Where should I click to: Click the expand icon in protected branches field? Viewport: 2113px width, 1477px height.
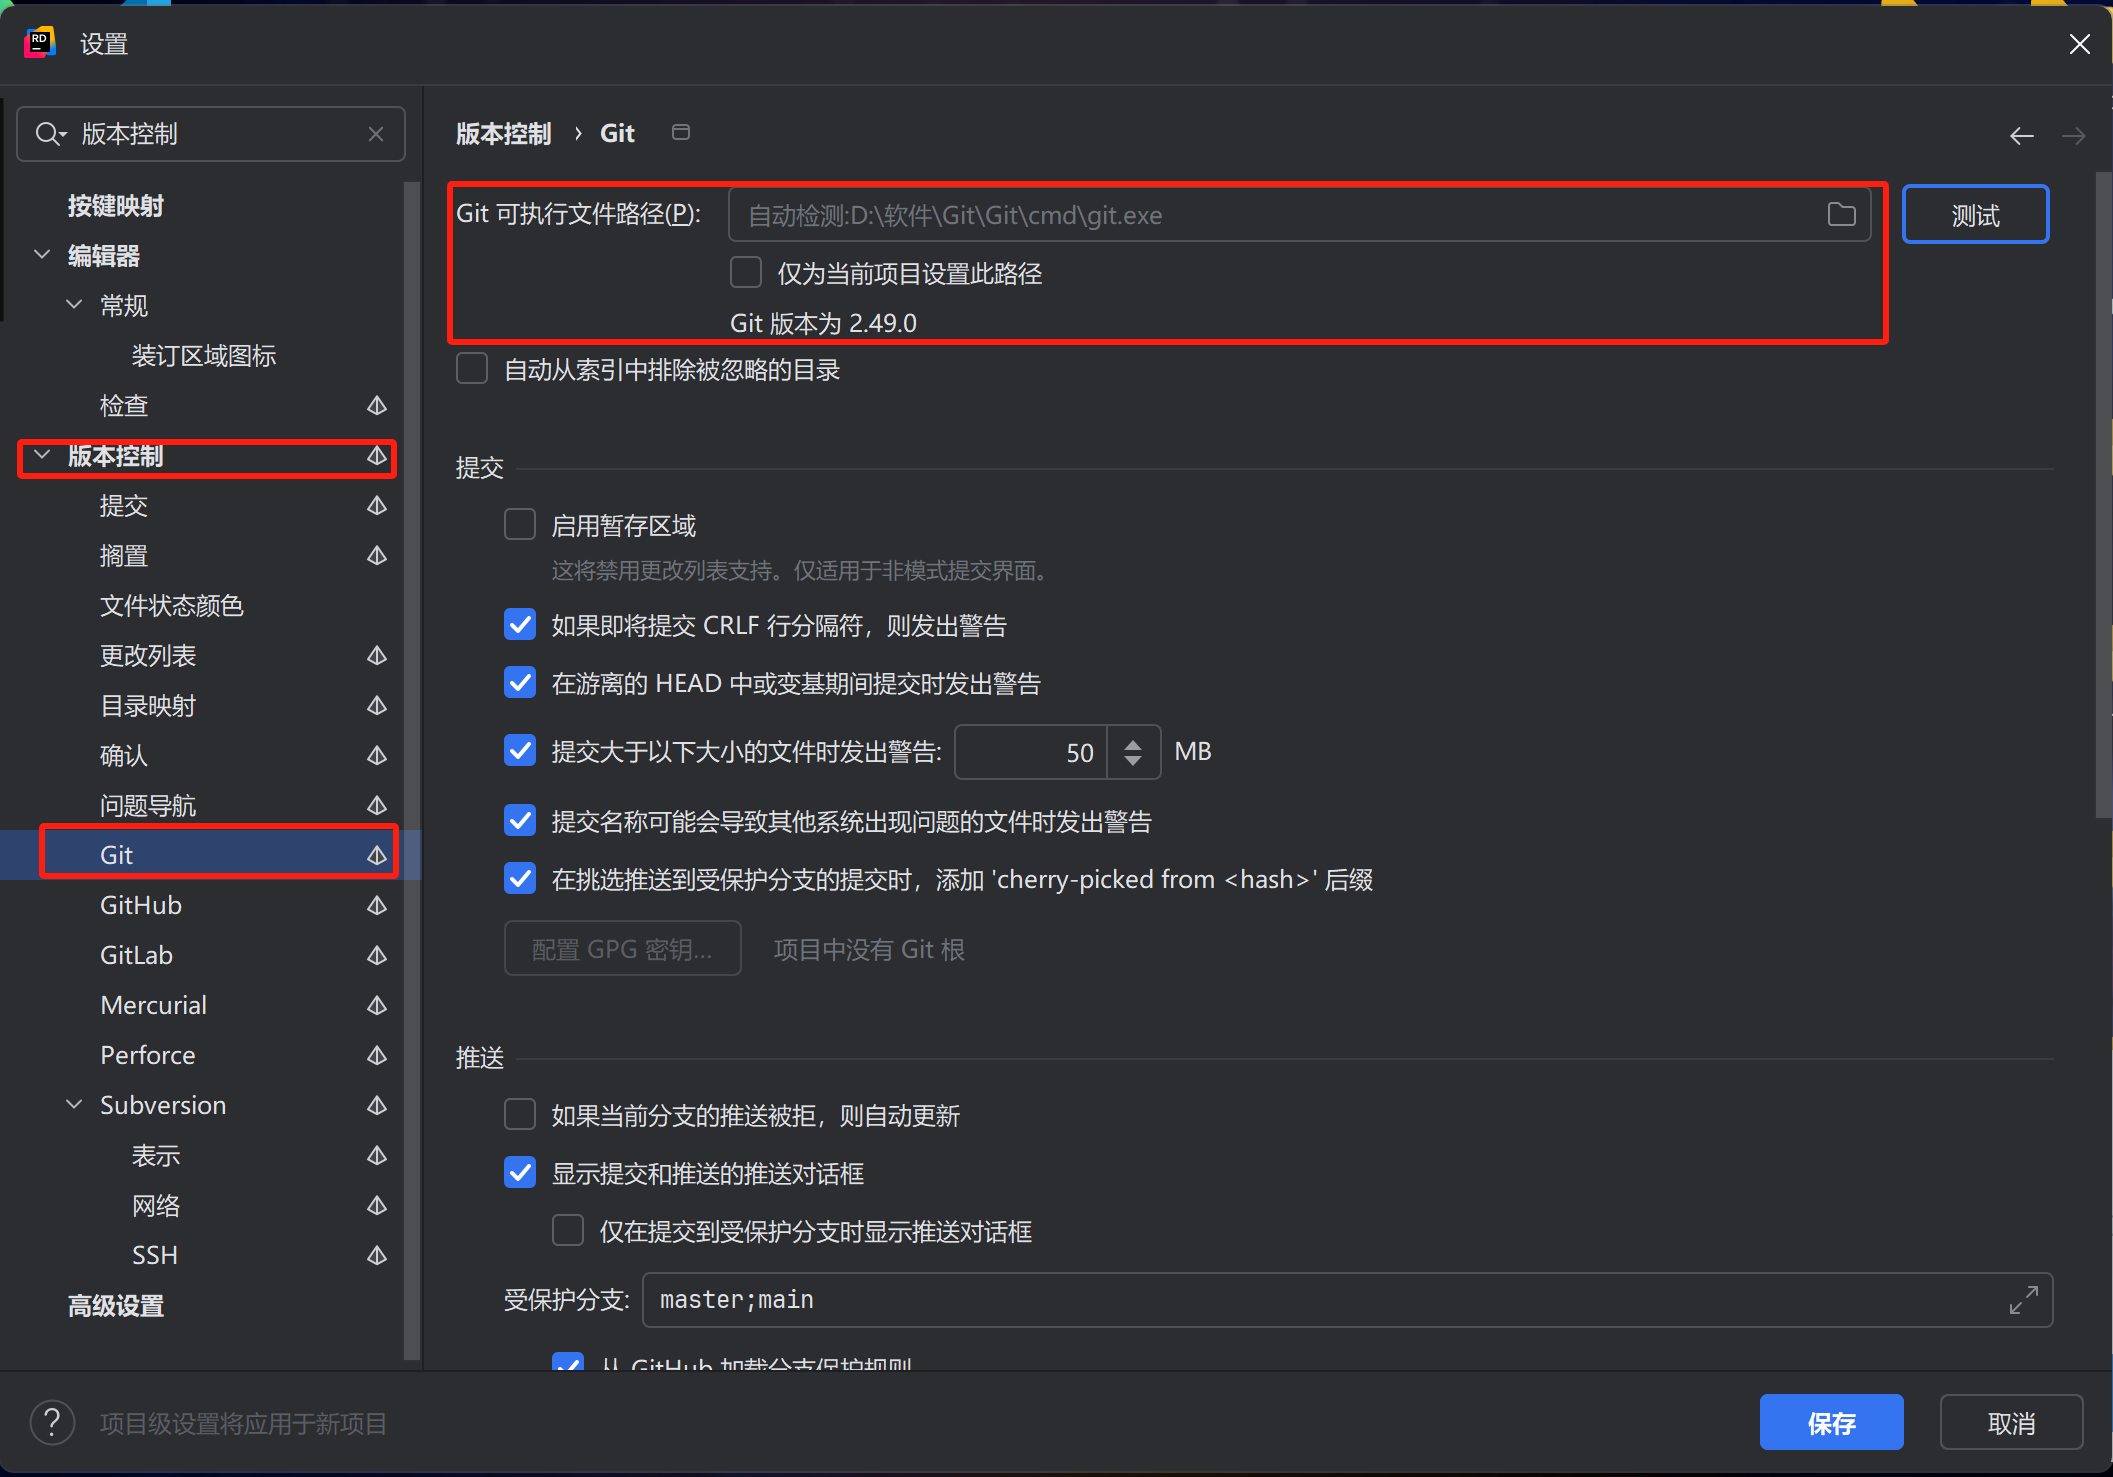2023,1299
